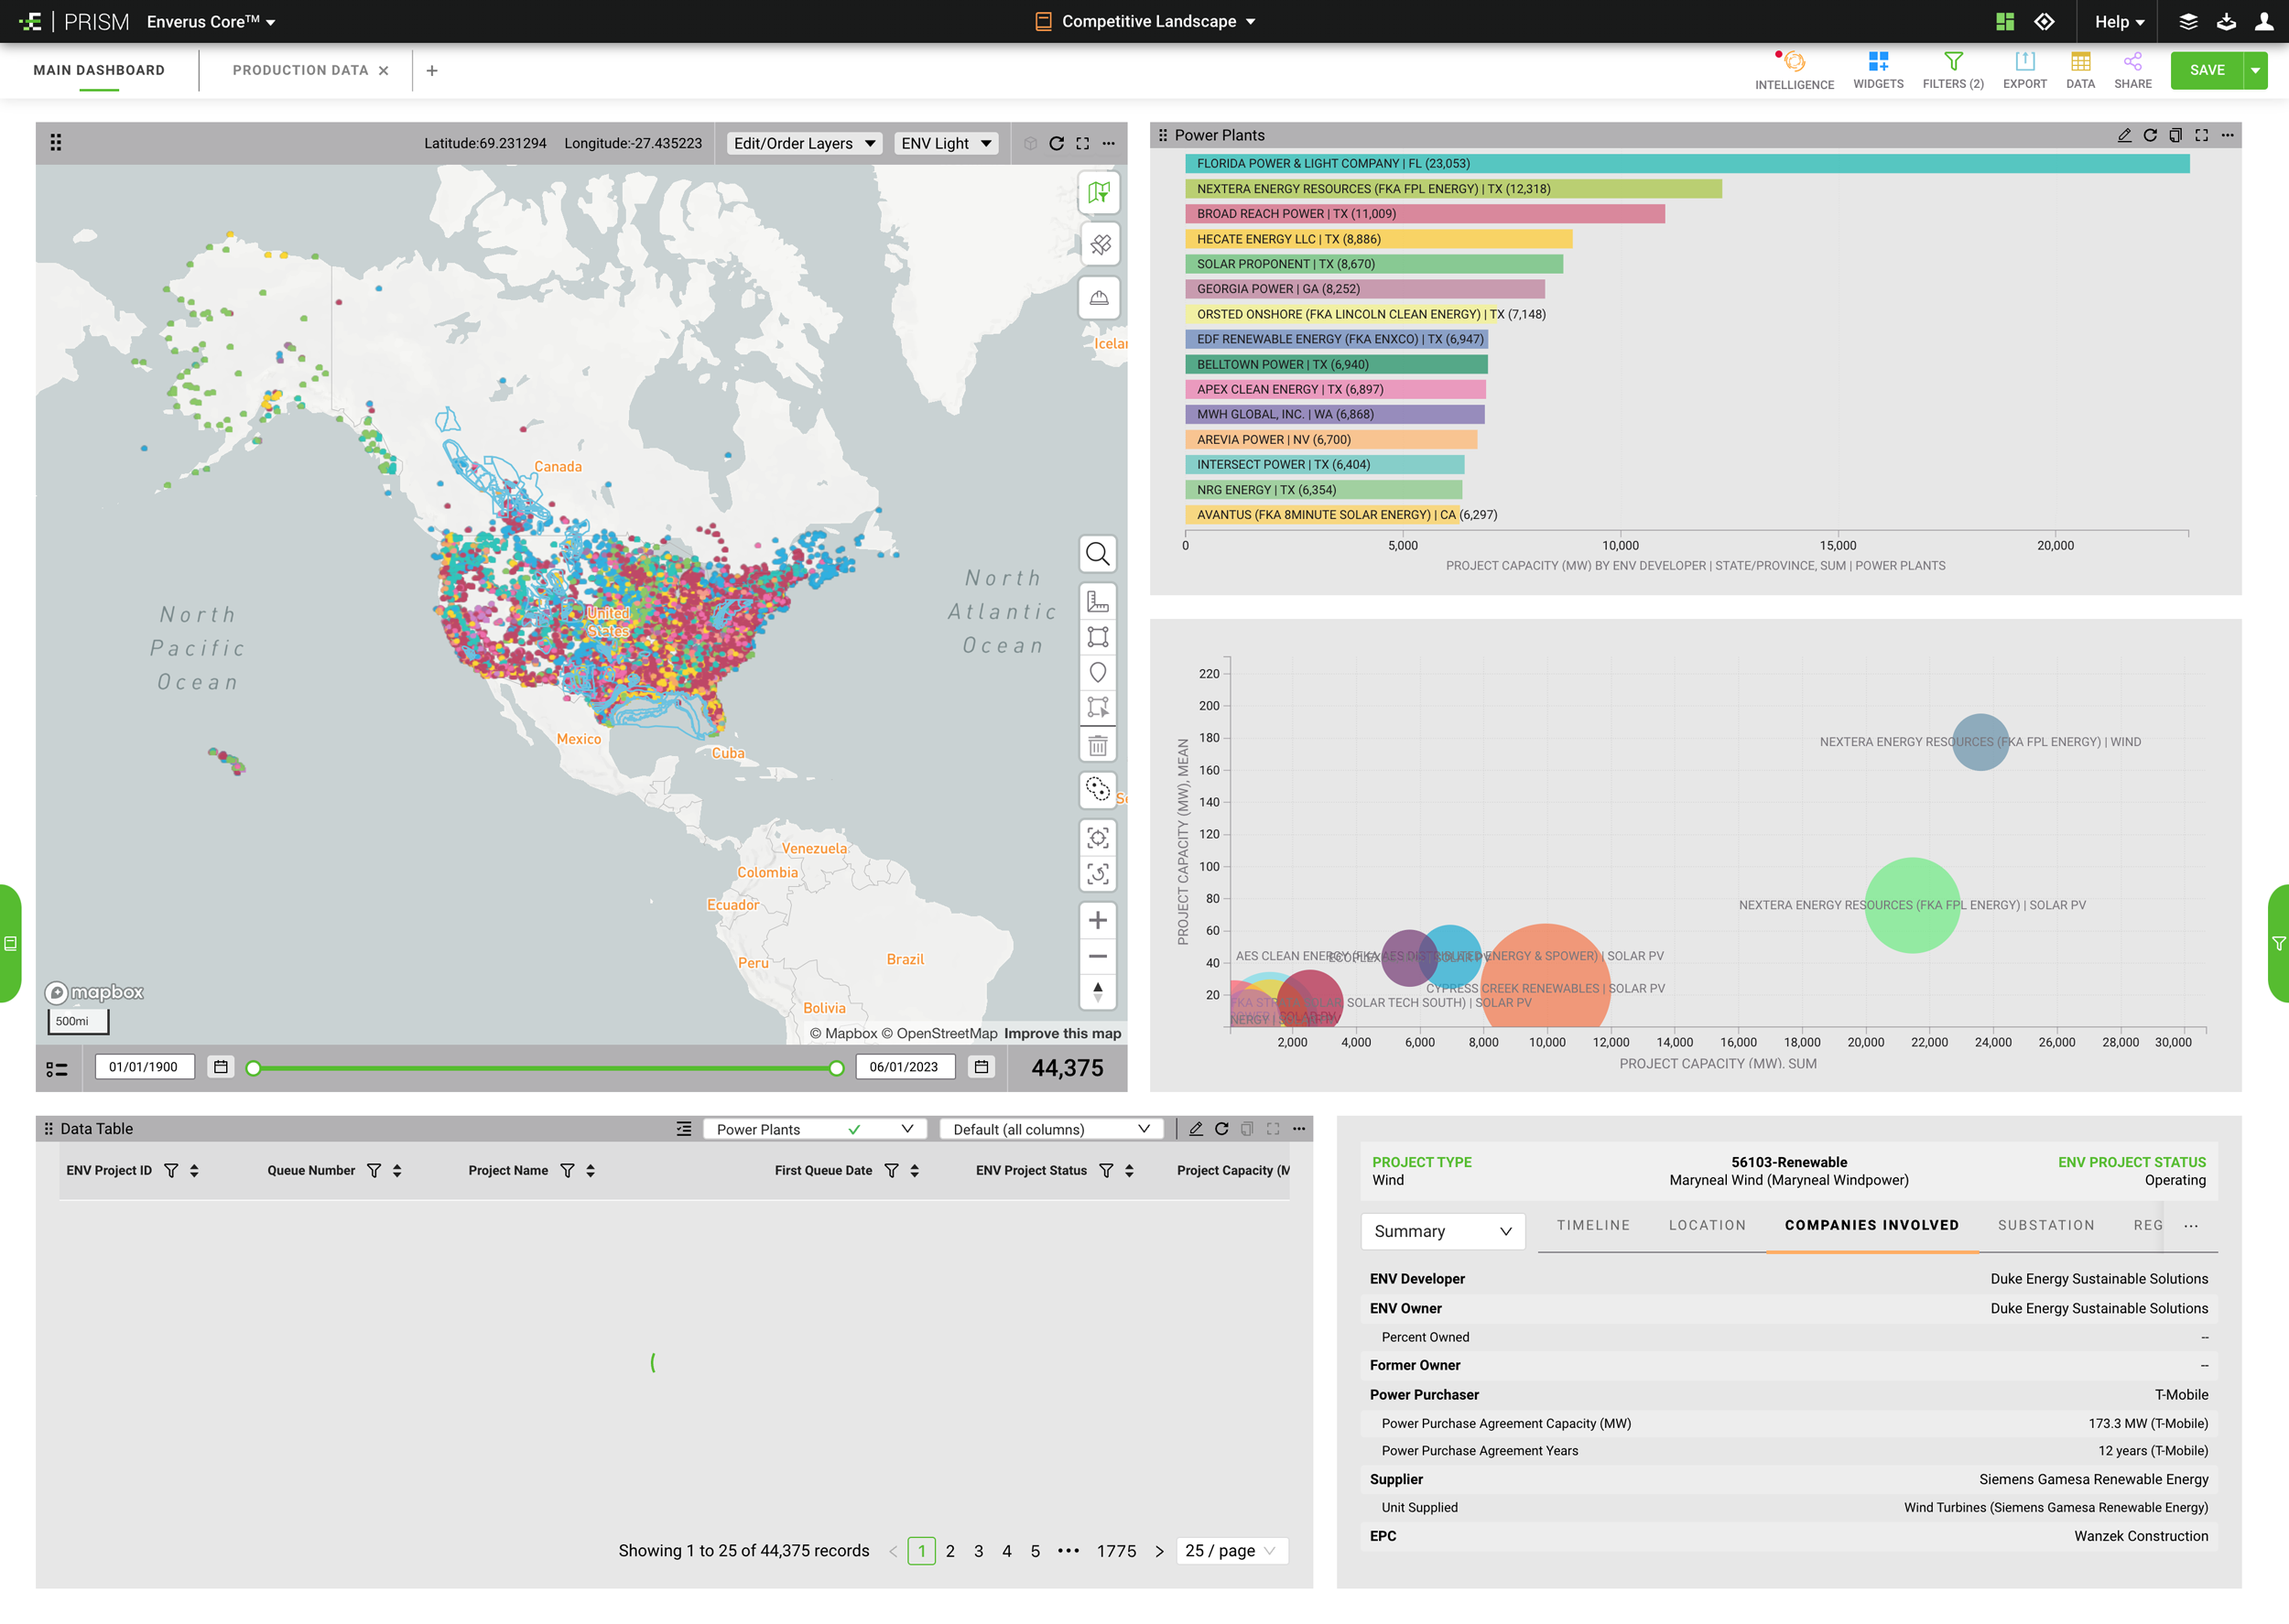Screen dimensions: 2289x1624
Task: Click the Florida Power & Light bar
Action: click(1687, 164)
